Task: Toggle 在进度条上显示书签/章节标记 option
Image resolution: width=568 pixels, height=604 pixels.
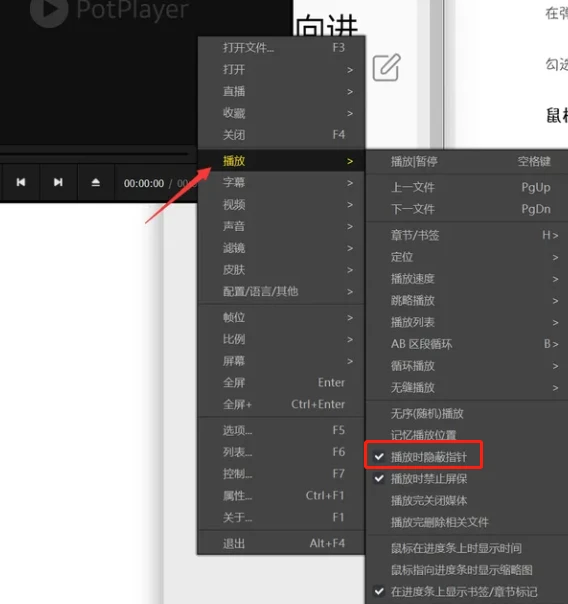Action: coord(454,591)
